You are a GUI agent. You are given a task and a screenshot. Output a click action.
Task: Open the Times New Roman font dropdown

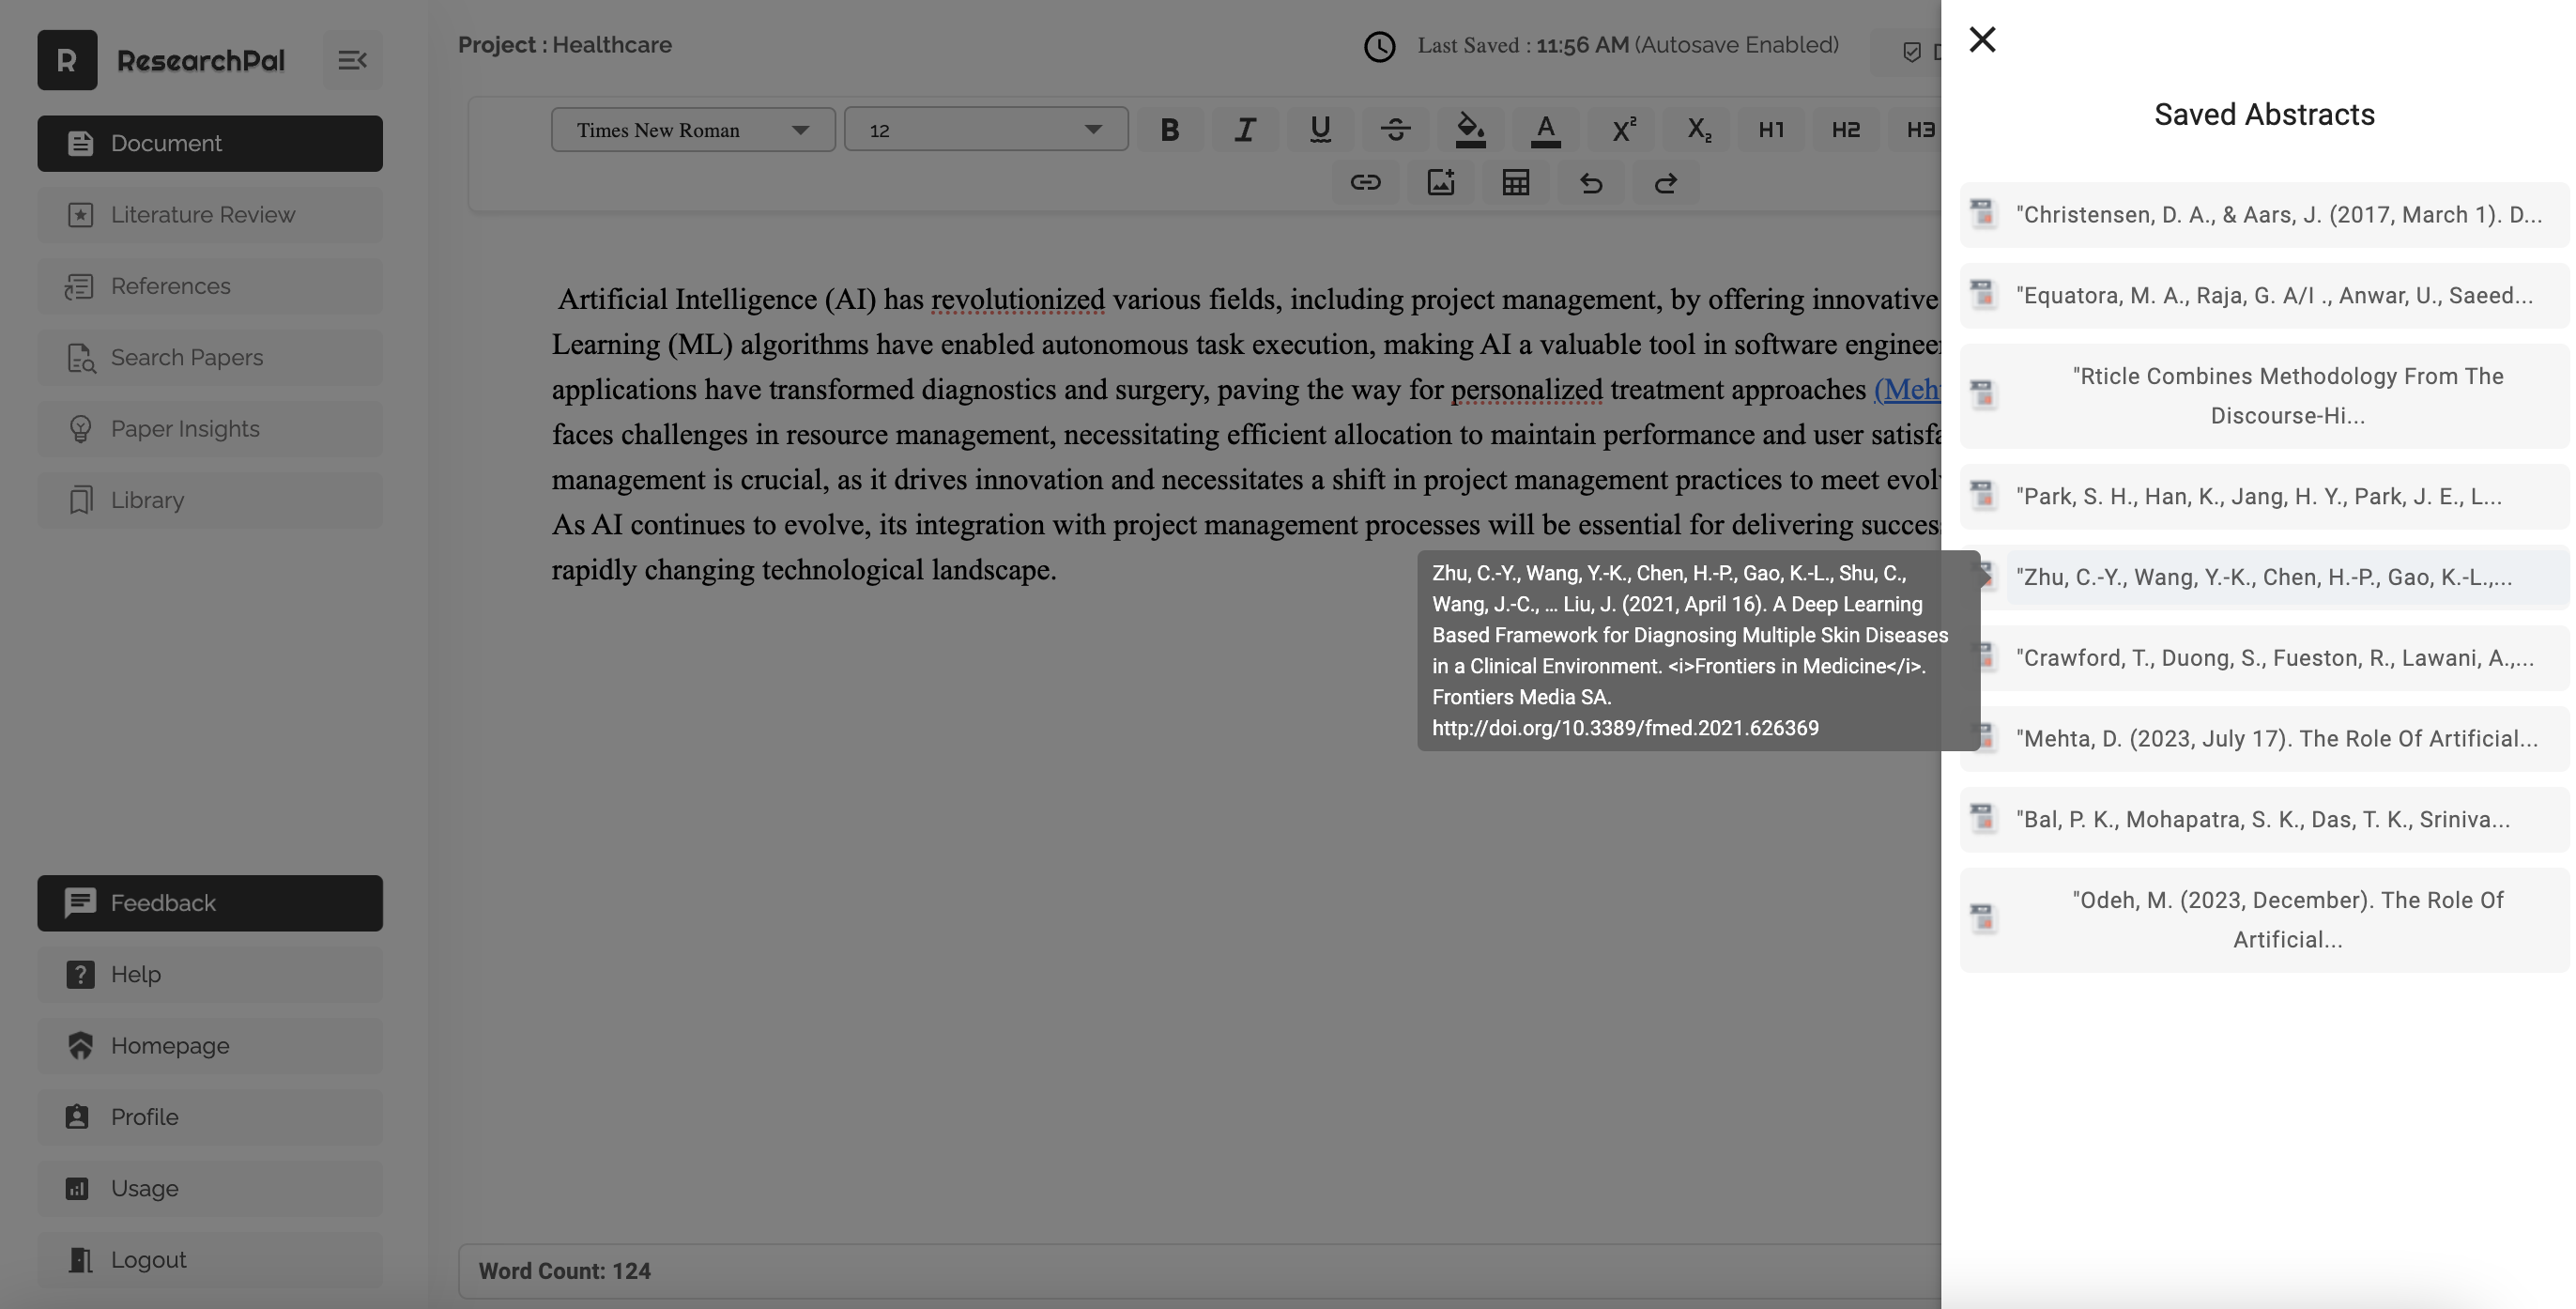(692, 130)
